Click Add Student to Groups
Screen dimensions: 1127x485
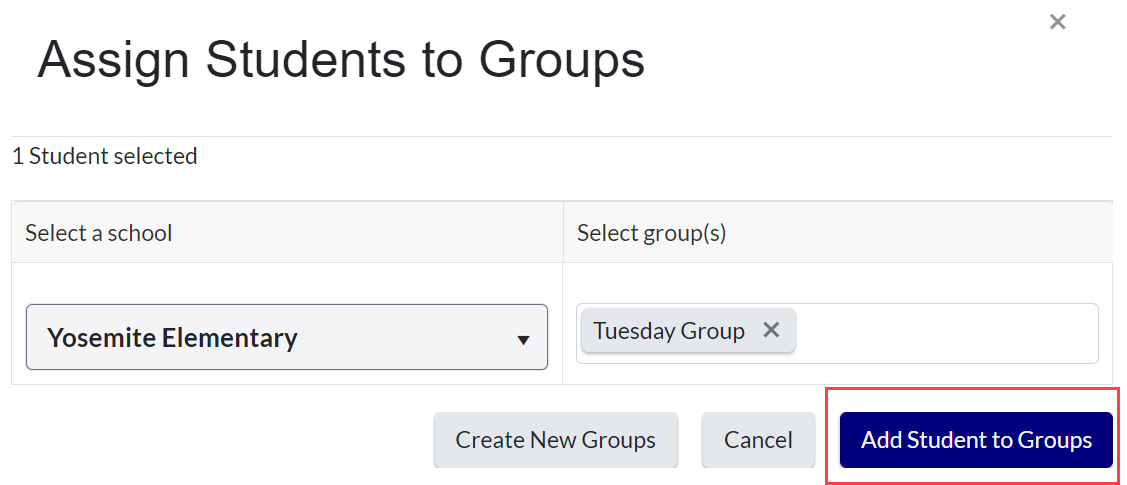(x=976, y=440)
